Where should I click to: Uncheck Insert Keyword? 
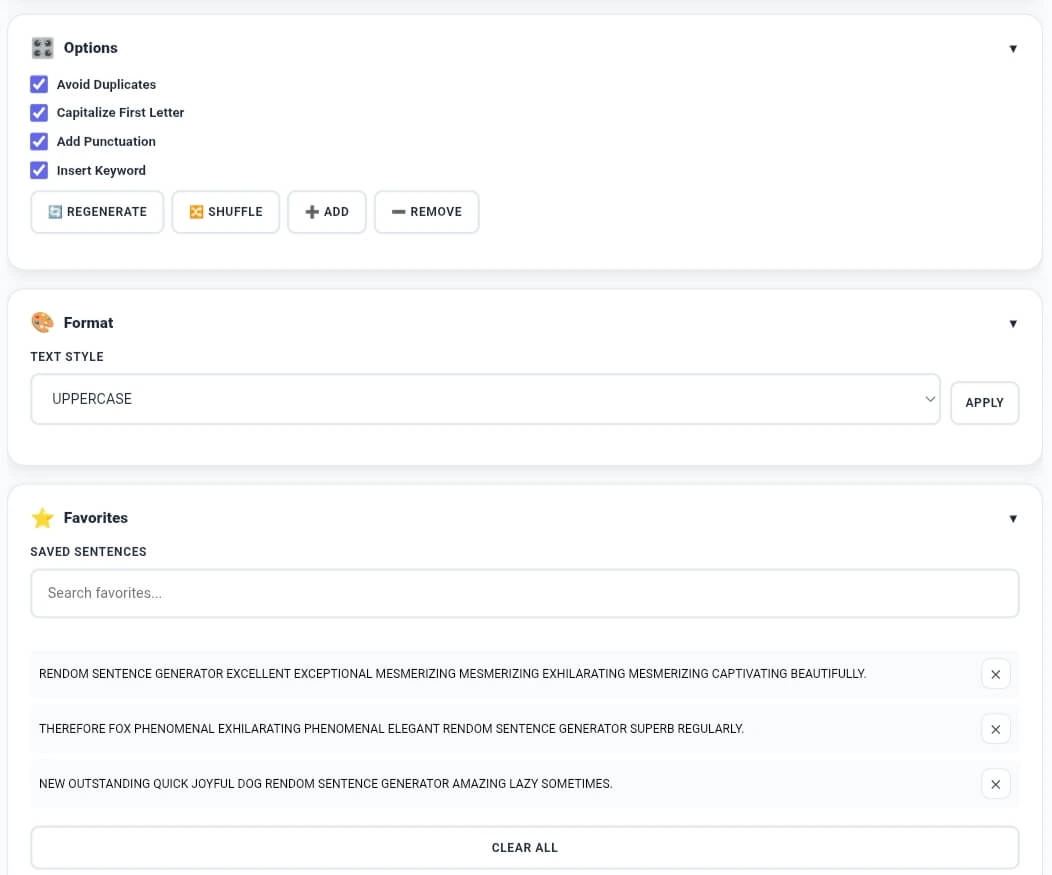tap(38, 170)
